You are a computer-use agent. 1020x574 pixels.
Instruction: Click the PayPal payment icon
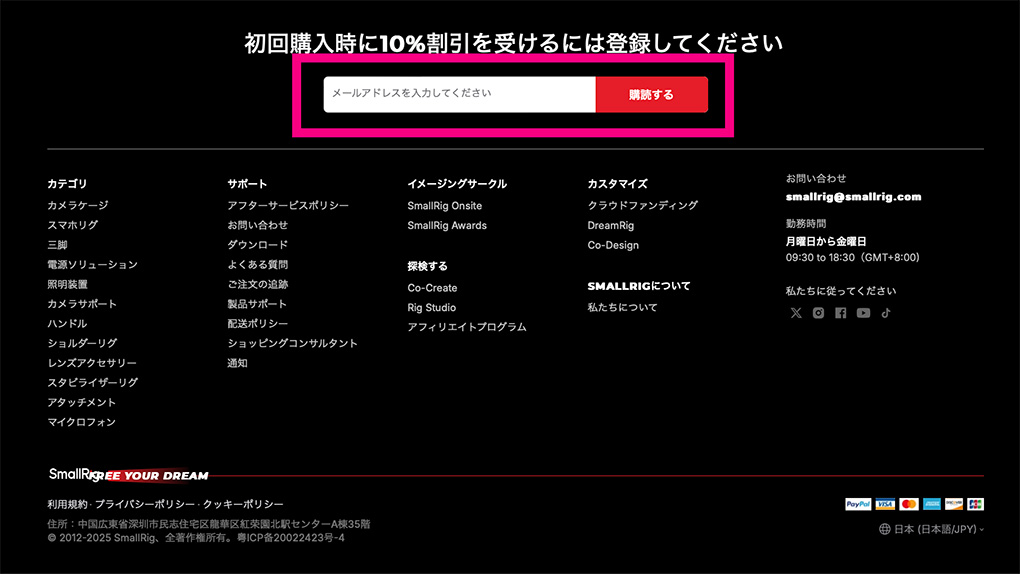[858, 504]
